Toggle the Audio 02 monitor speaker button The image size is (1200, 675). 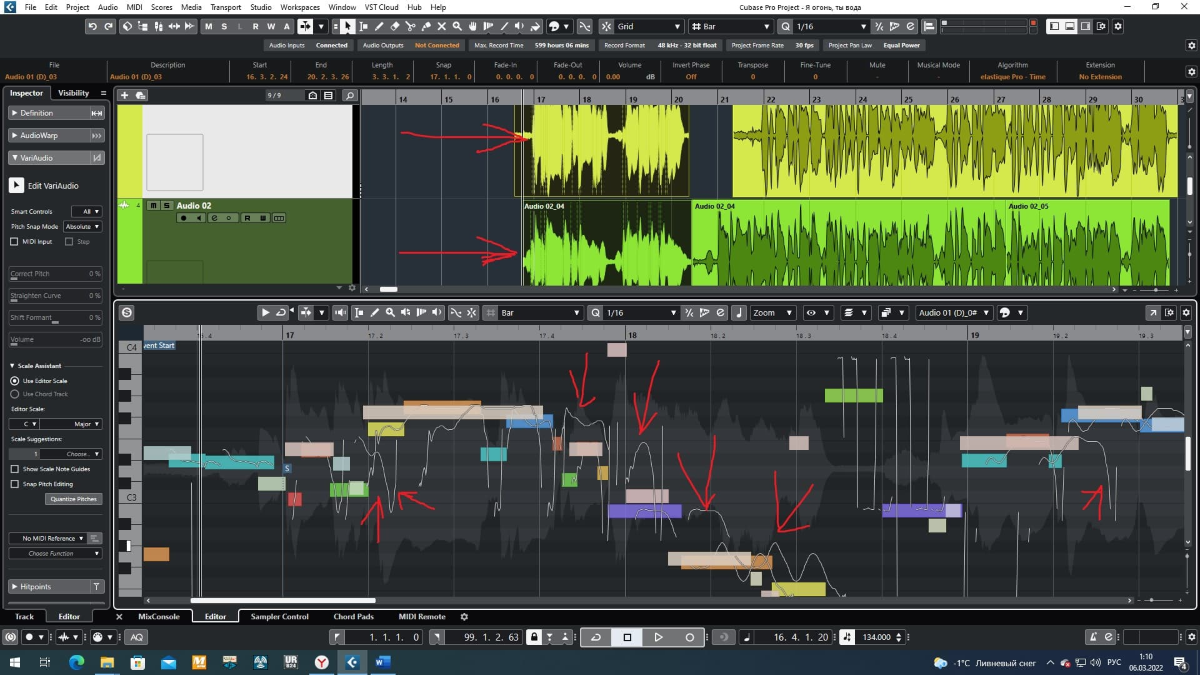tap(198, 218)
